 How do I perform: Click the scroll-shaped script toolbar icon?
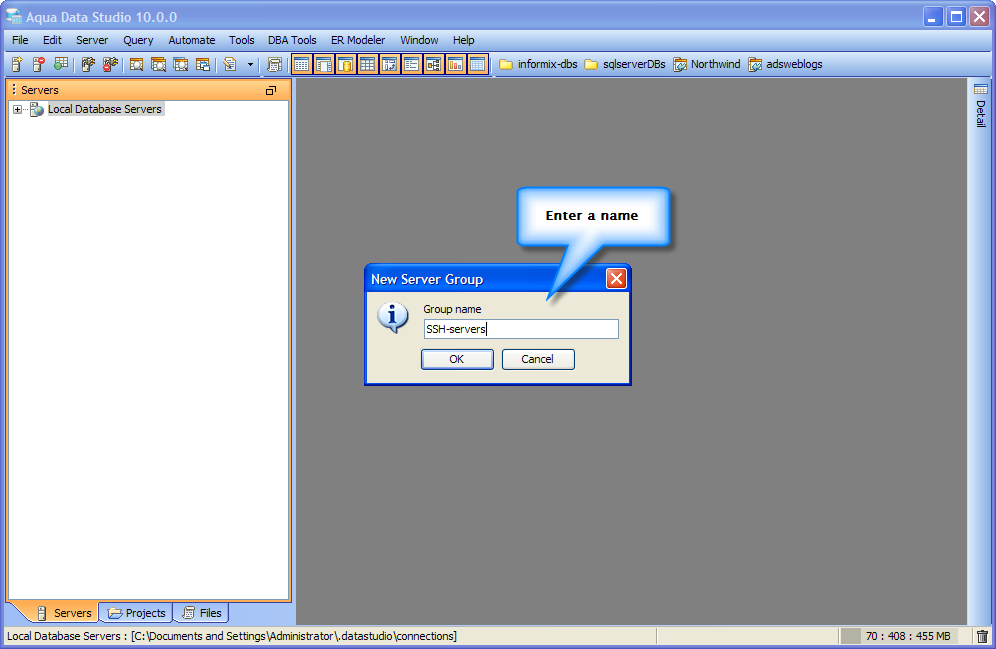[274, 64]
